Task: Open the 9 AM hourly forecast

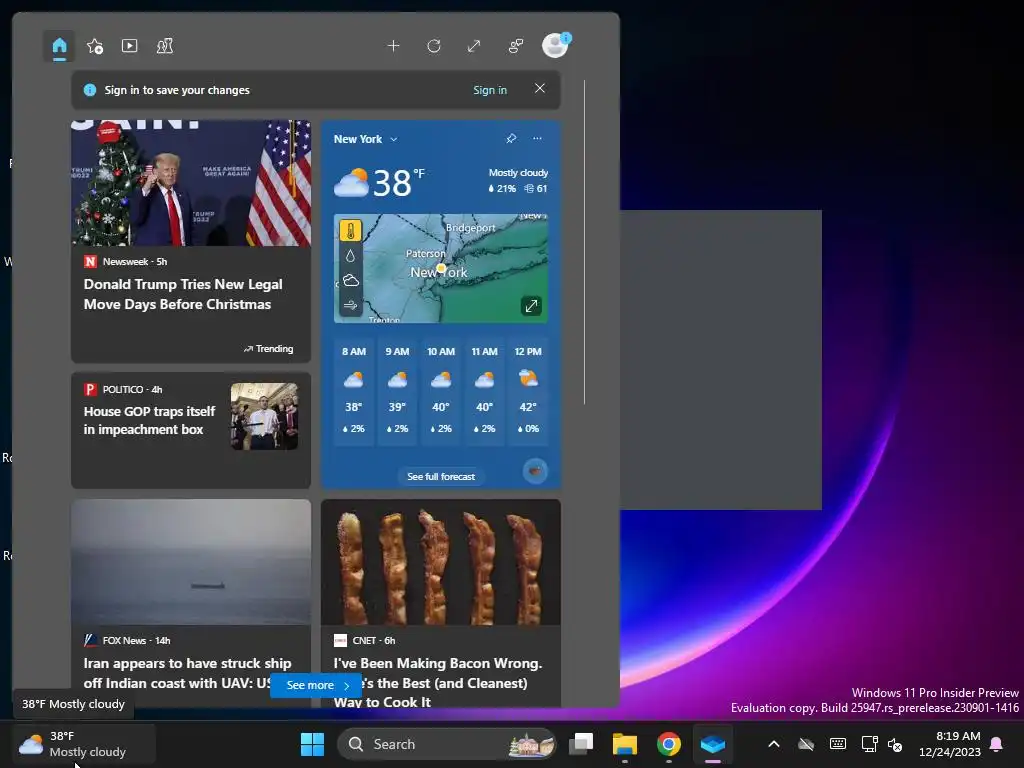Action: click(397, 391)
